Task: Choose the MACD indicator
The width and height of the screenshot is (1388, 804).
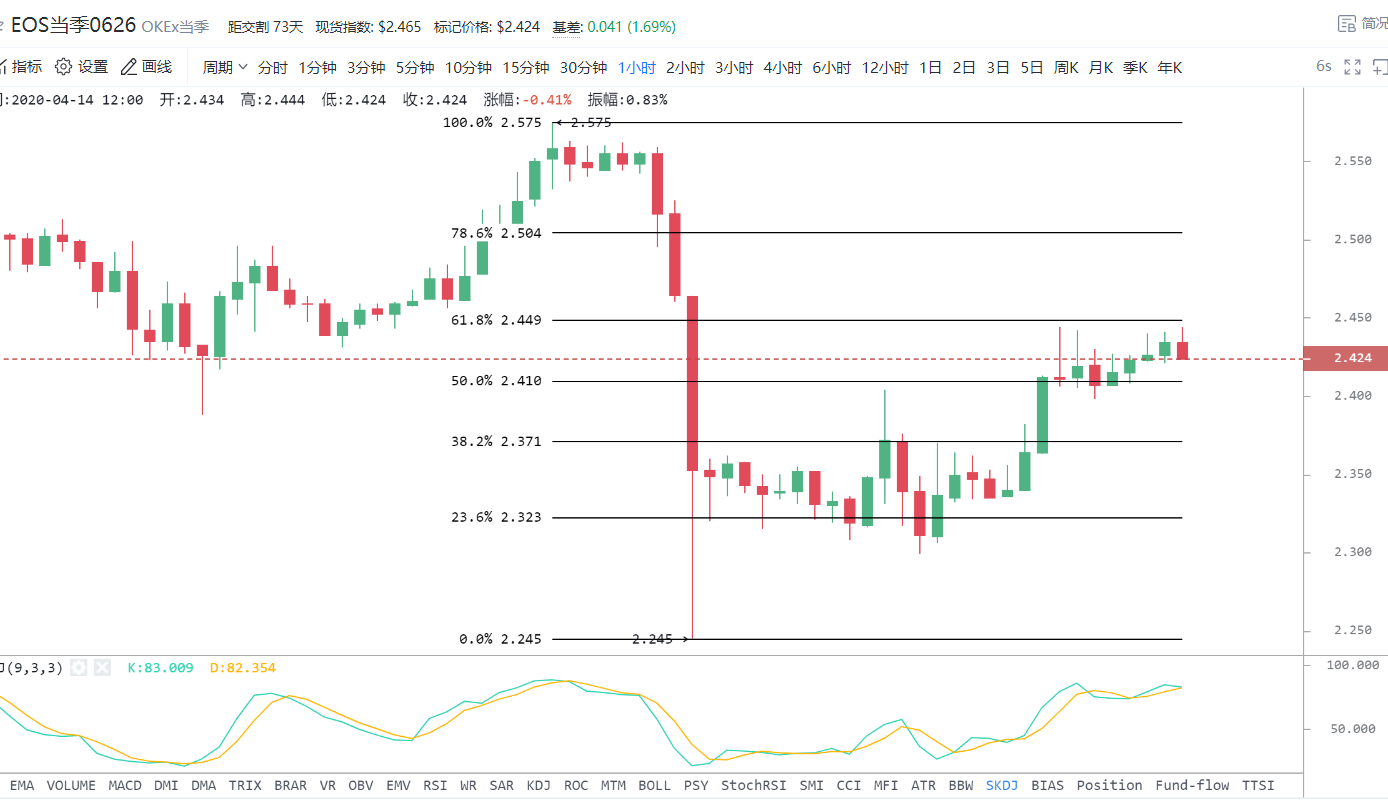Action: pos(125,785)
